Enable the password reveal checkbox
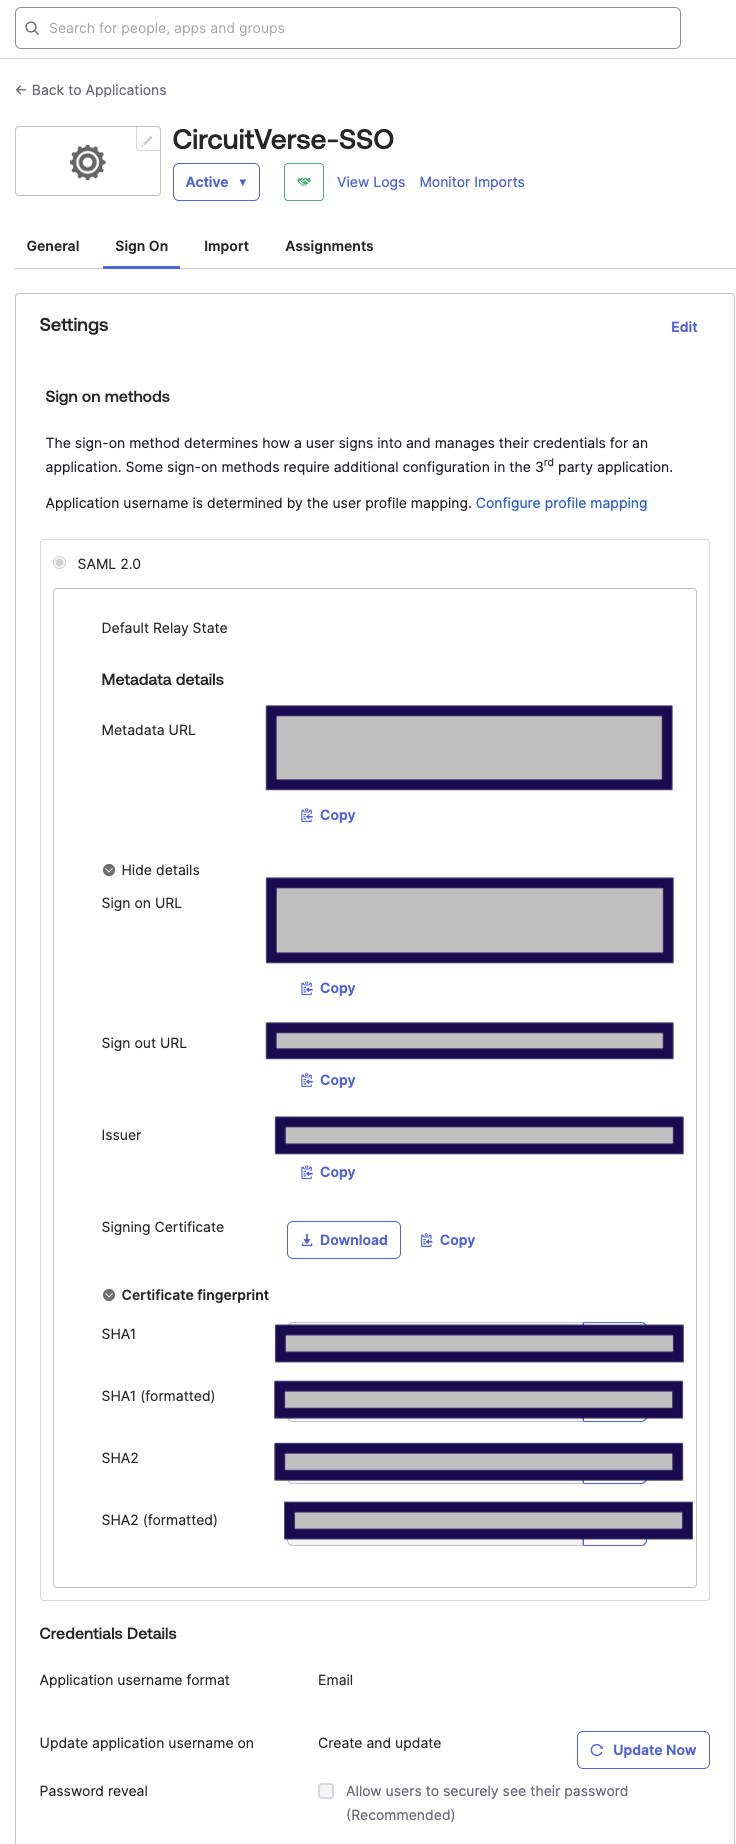 326,1791
